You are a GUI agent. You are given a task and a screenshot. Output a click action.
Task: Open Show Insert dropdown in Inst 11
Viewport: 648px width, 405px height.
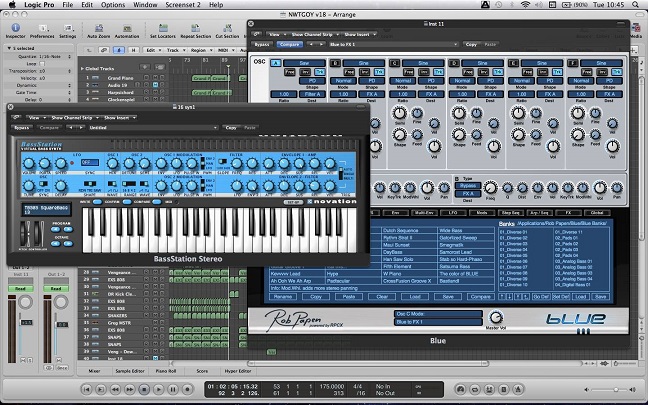(359, 34)
